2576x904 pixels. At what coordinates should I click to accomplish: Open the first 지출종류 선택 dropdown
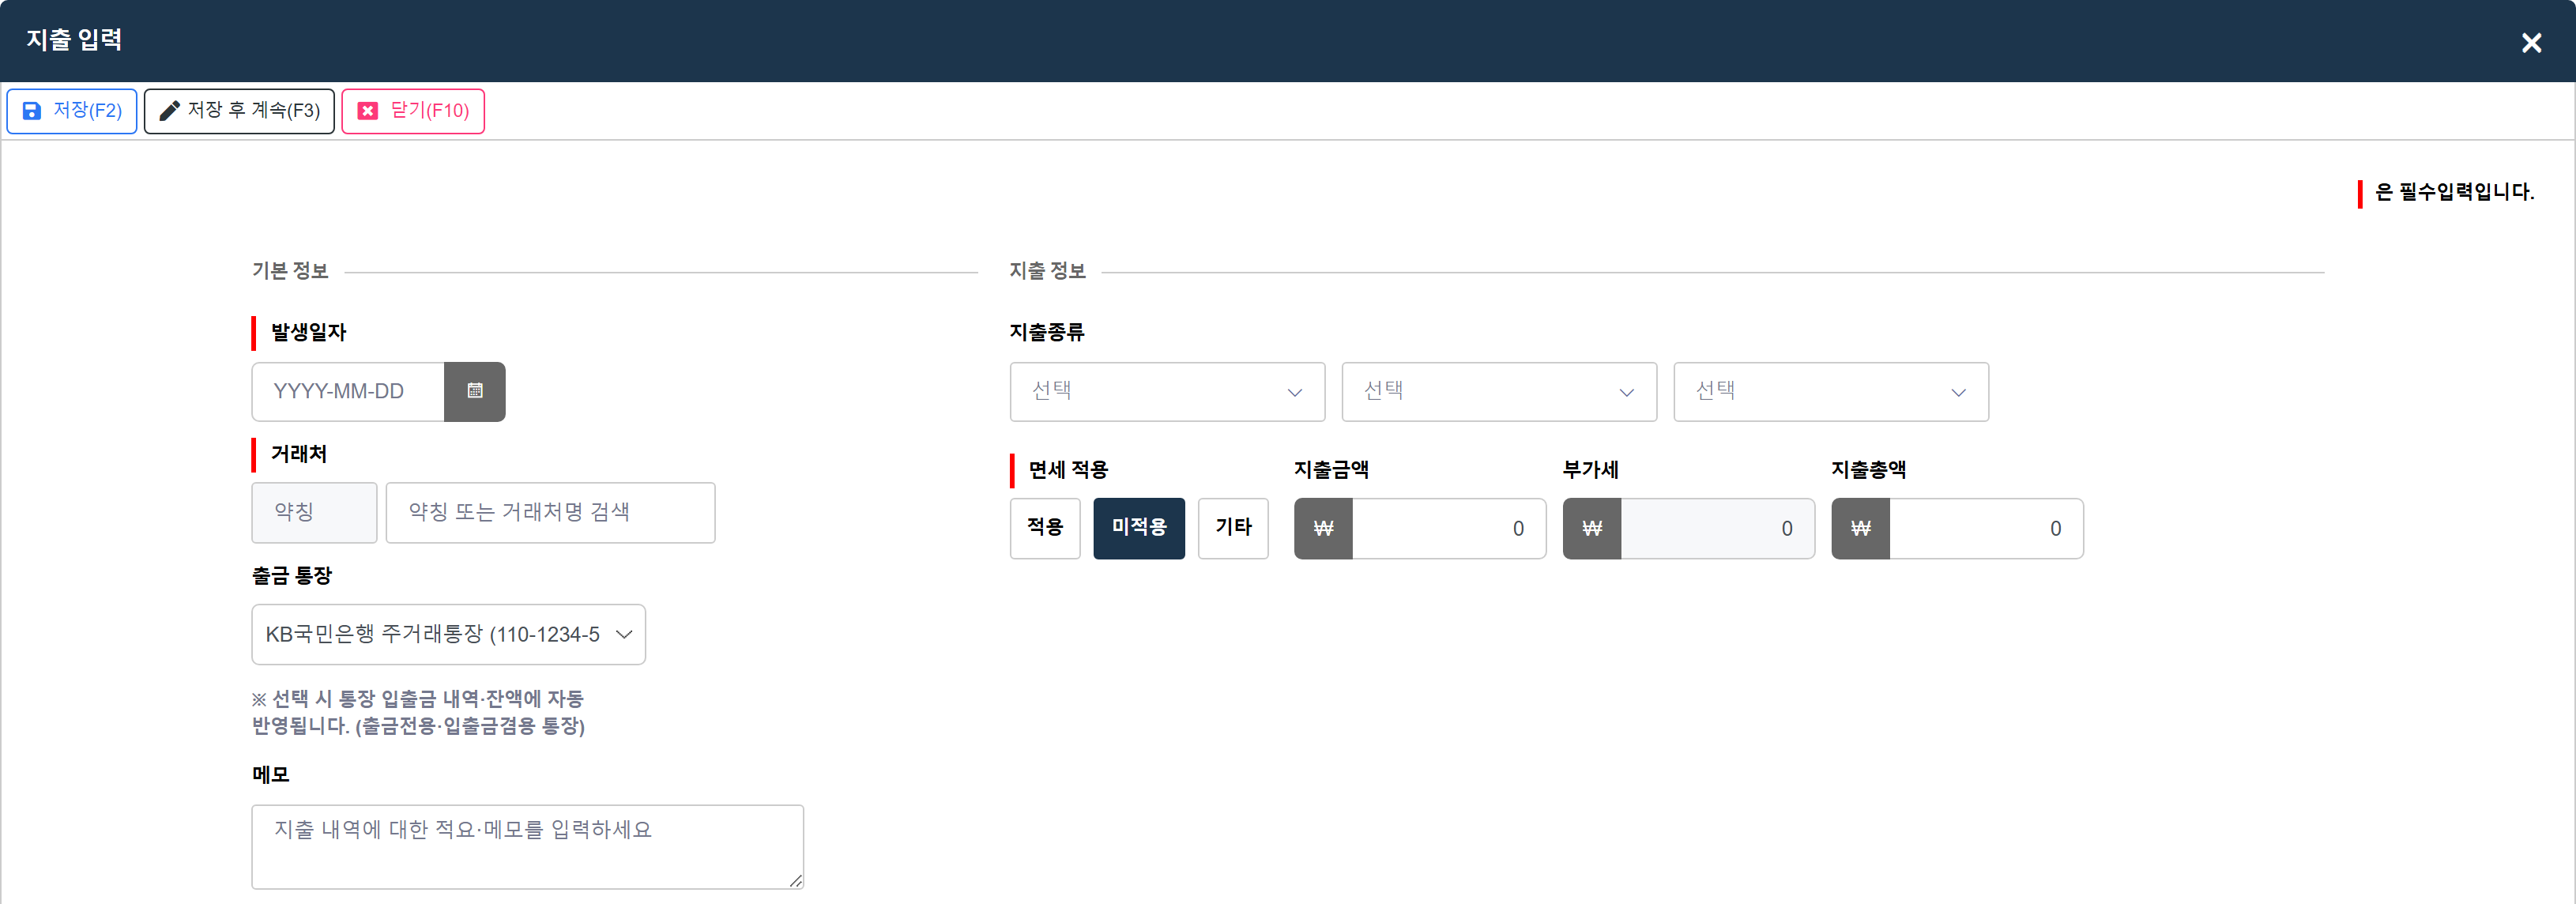pos(1167,391)
